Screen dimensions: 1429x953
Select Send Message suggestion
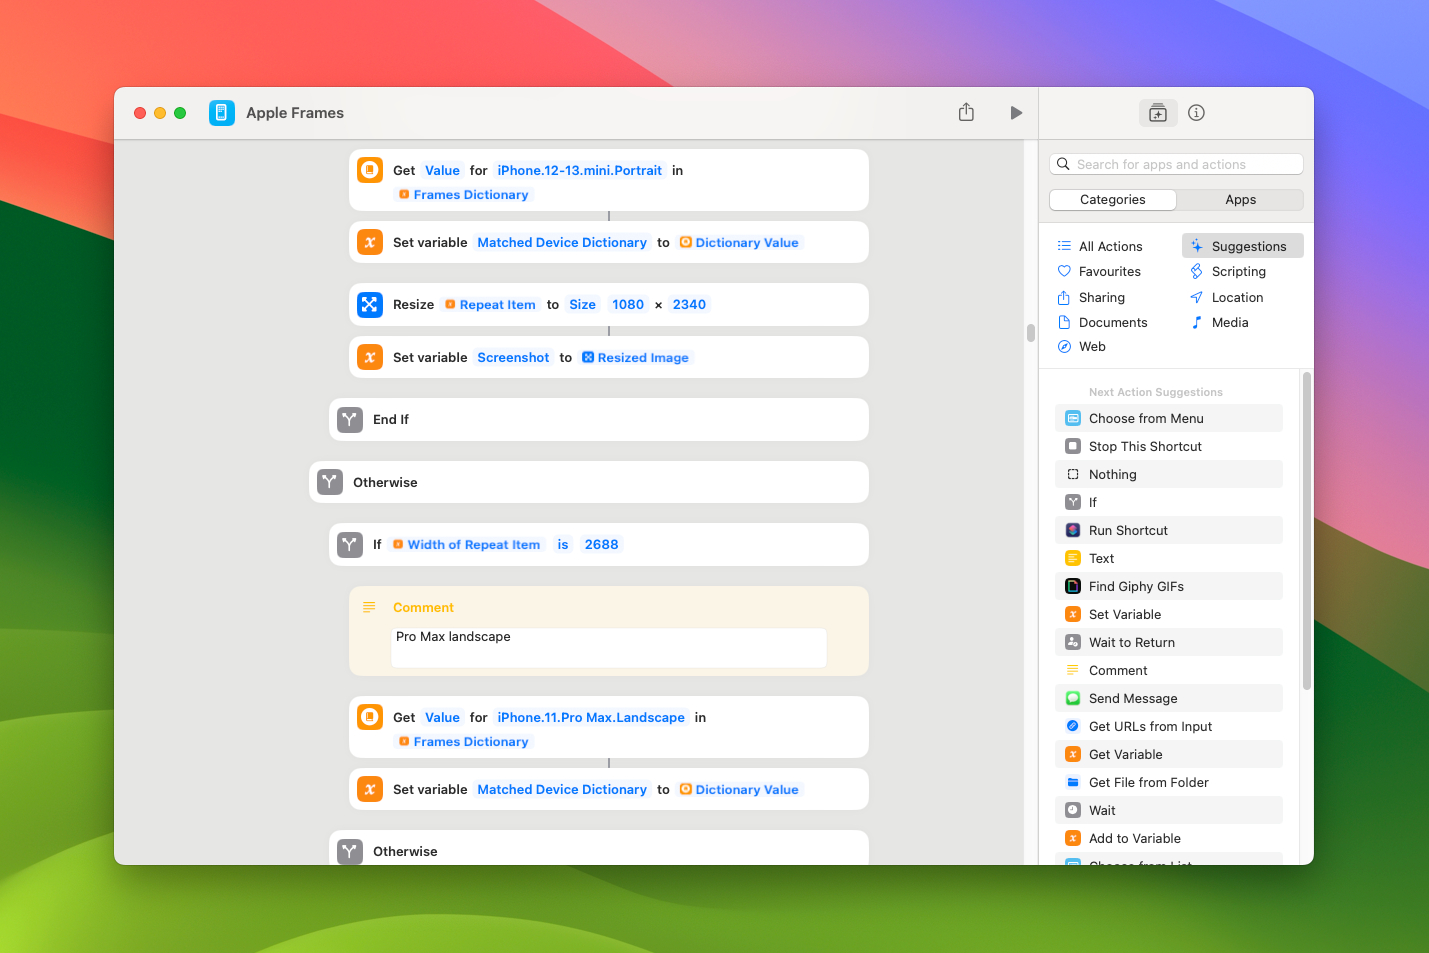click(x=1169, y=698)
